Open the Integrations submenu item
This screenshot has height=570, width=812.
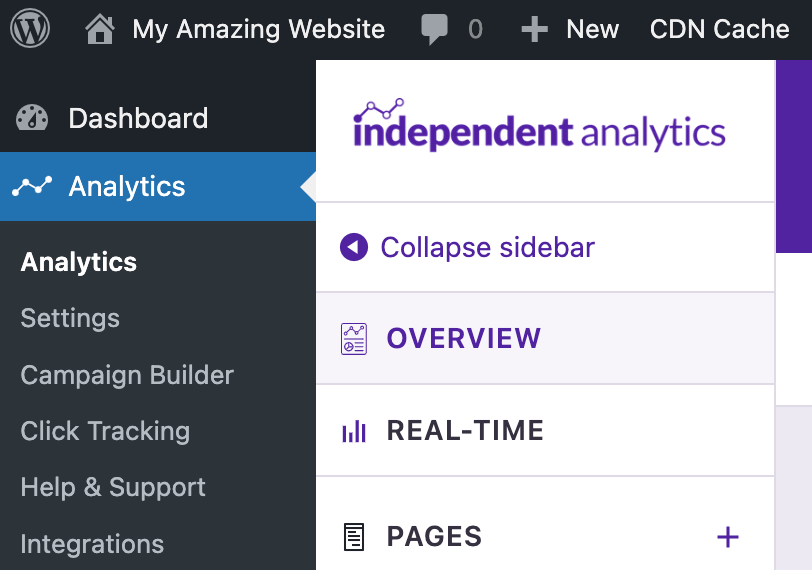coord(92,544)
